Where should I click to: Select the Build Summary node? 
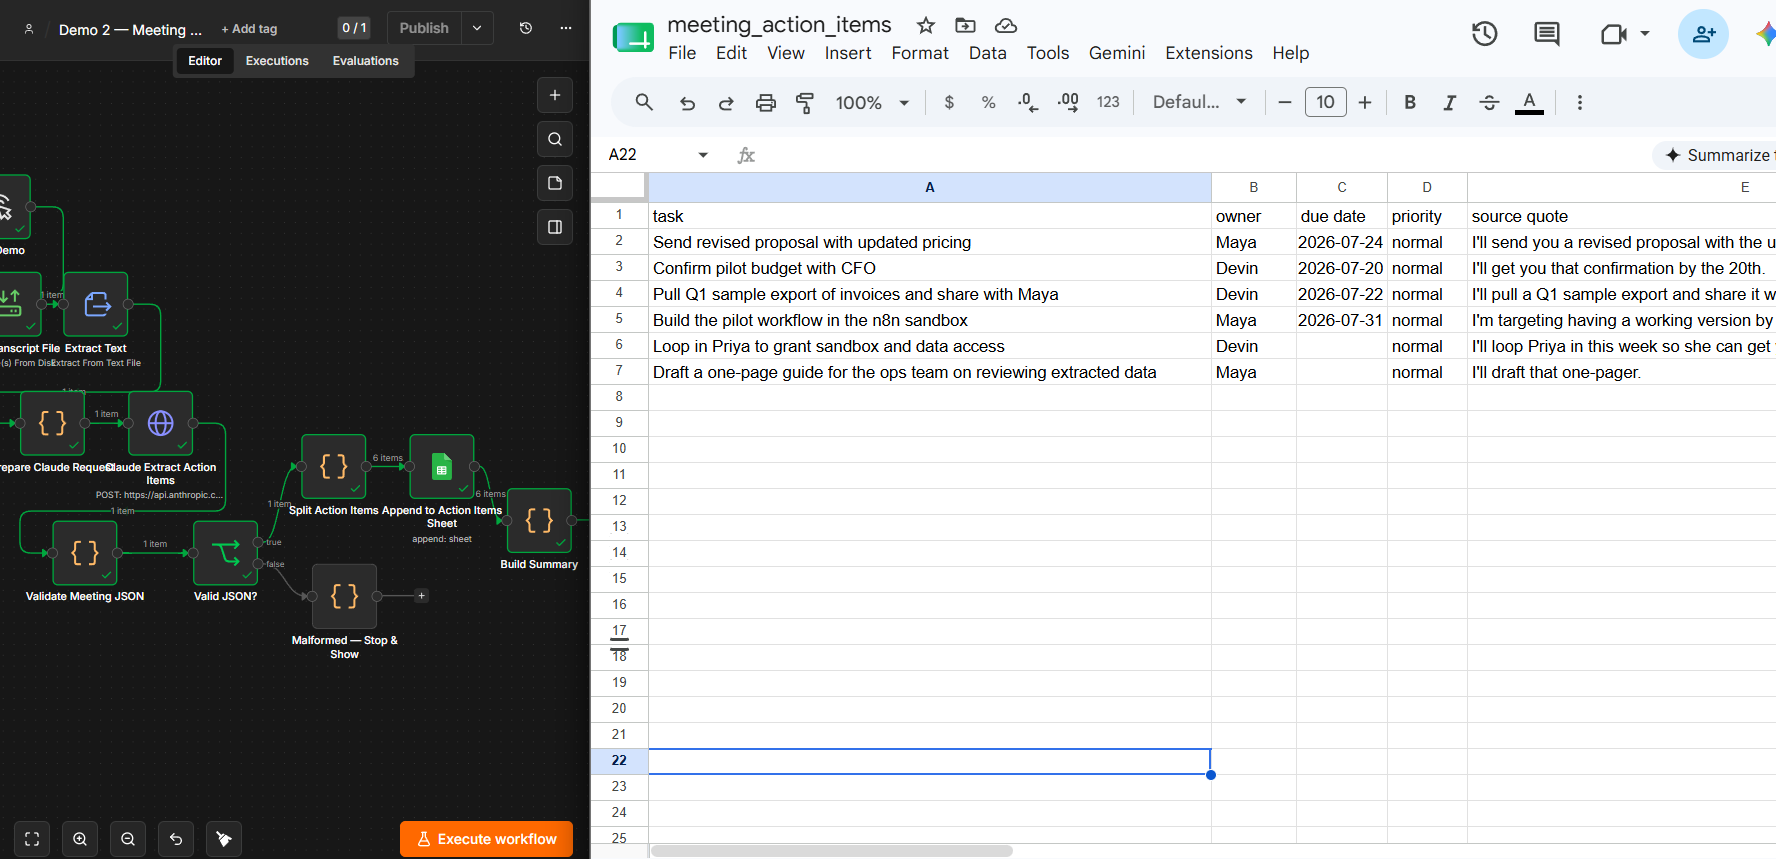click(x=540, y=520)
